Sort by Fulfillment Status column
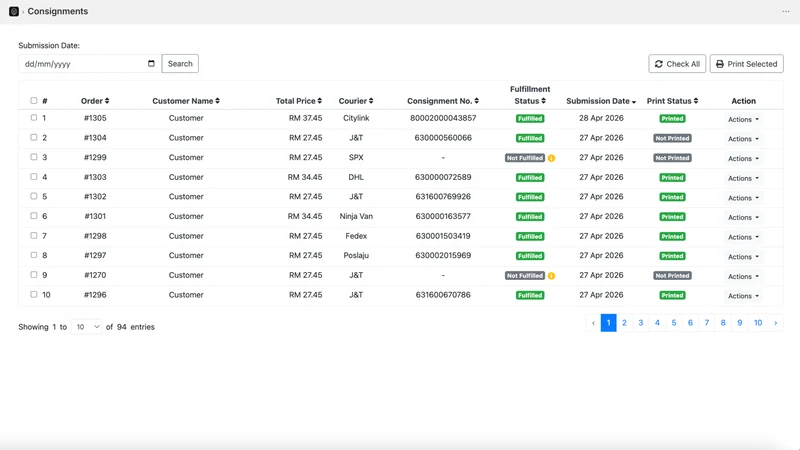800x450 pixels. click(530, 95)
